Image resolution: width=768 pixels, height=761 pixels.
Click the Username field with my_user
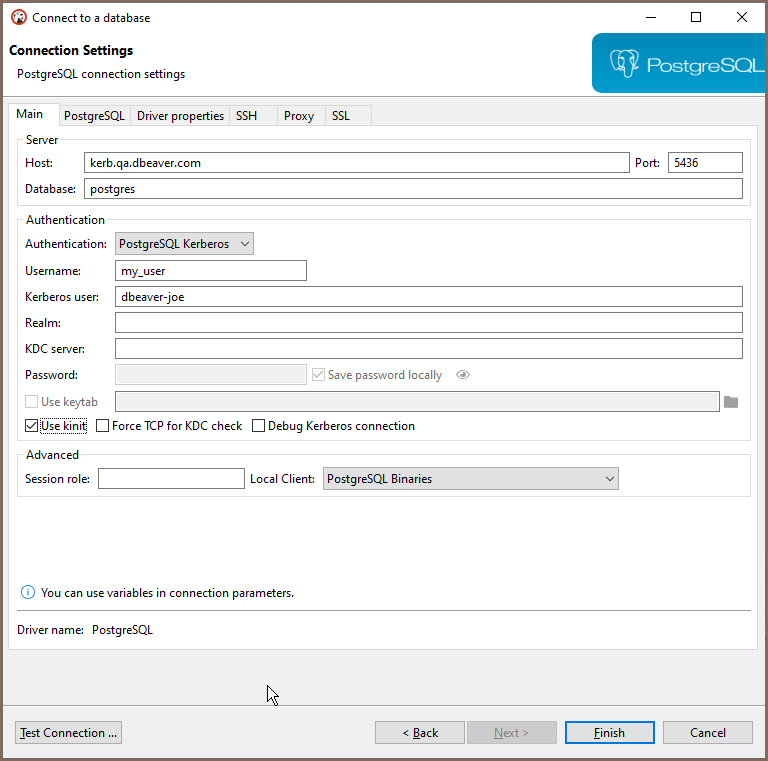tap(211, 271)
